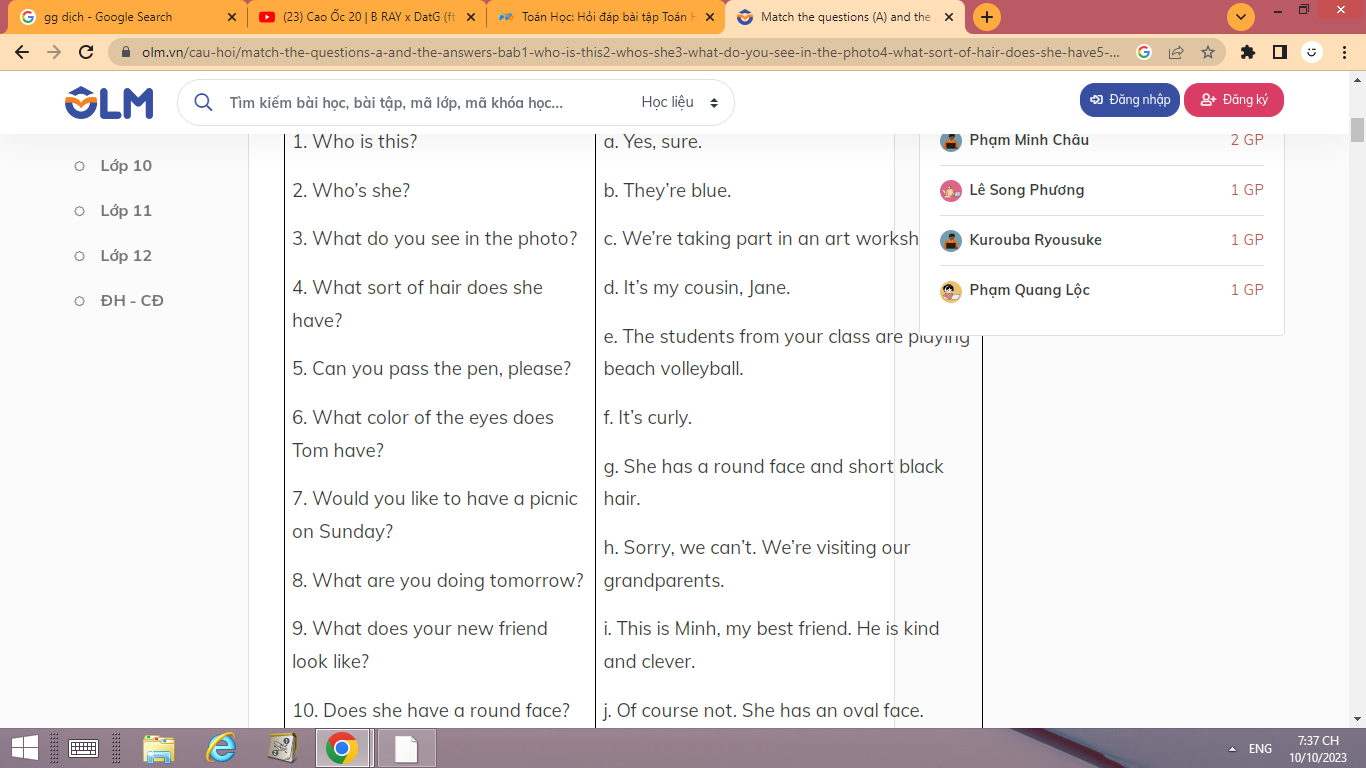Select the ĐH - CĐ option

pyautogui.click(x=131, y=301)
